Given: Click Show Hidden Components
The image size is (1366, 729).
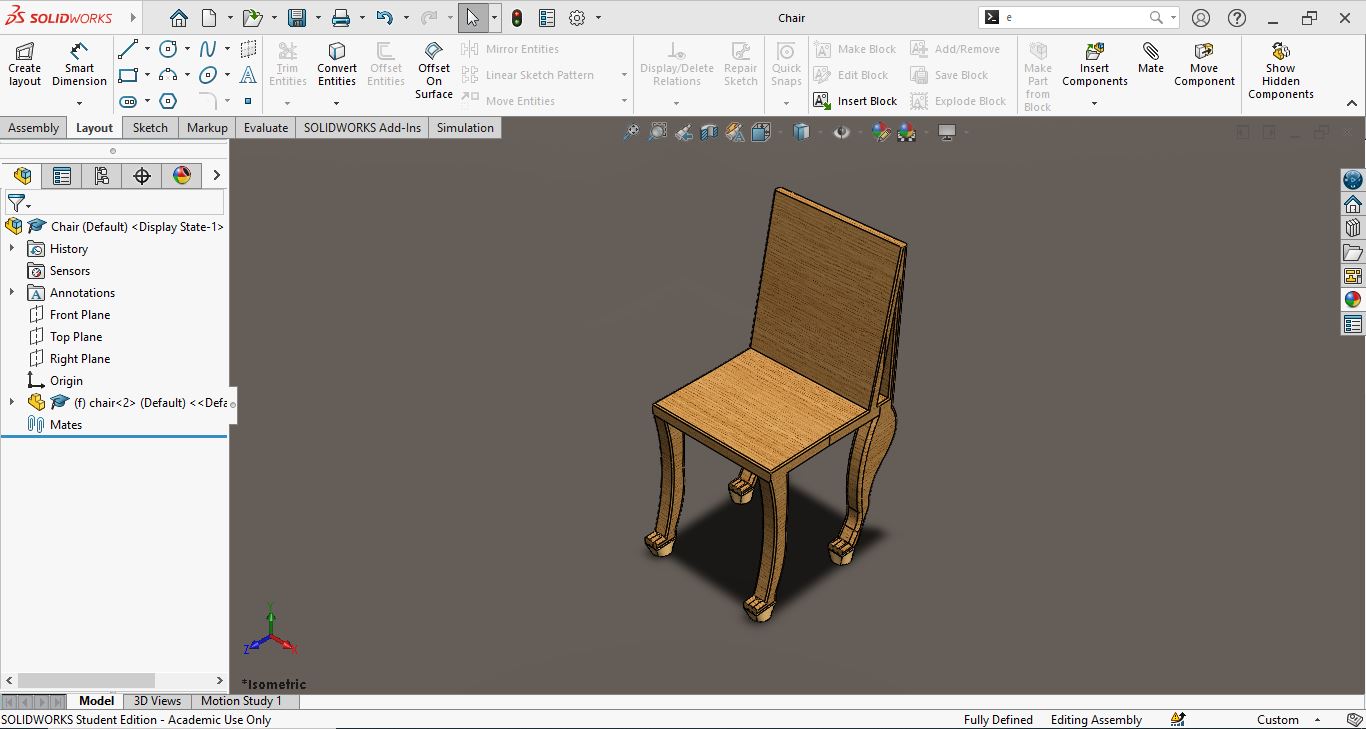Looking at the screenshot, I should (1280, 70).
